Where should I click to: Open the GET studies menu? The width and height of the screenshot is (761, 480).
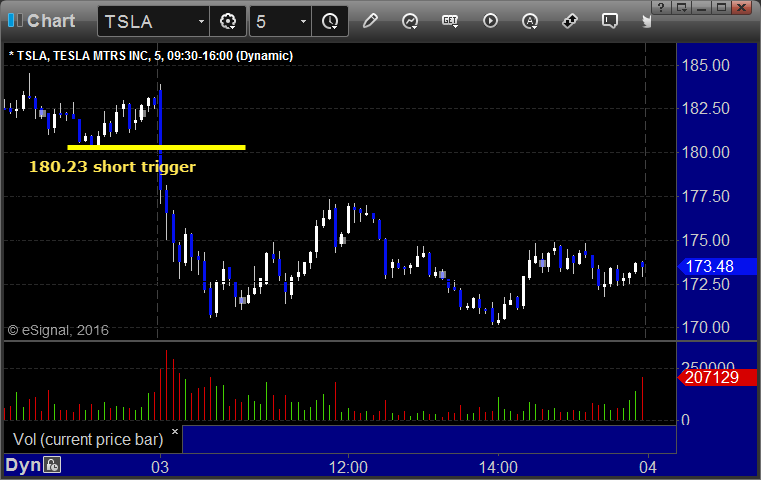[x=450, y=21]
